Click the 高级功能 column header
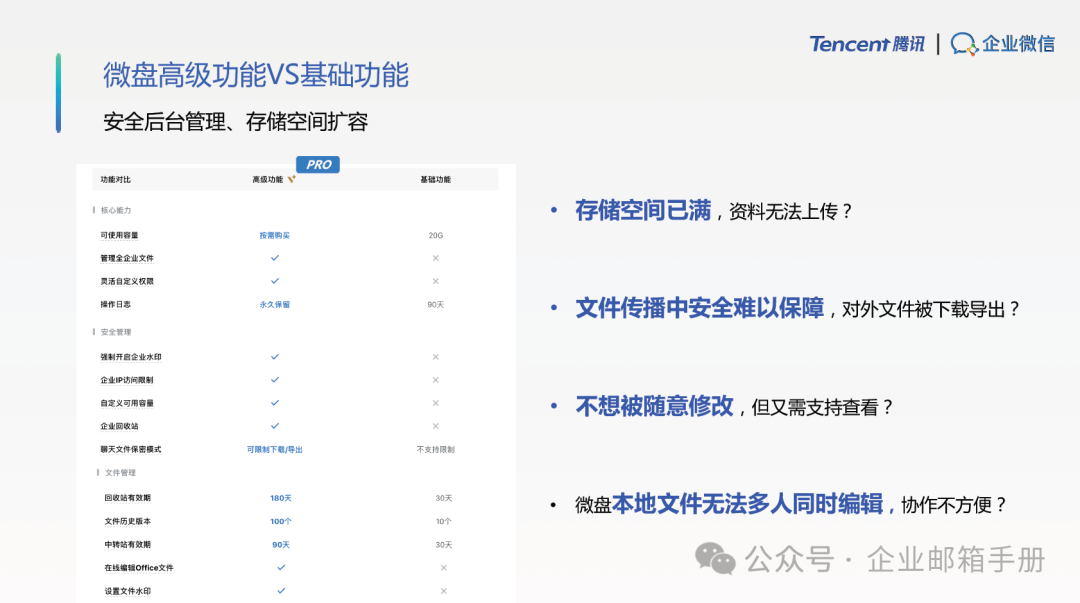 coord(267,180)
